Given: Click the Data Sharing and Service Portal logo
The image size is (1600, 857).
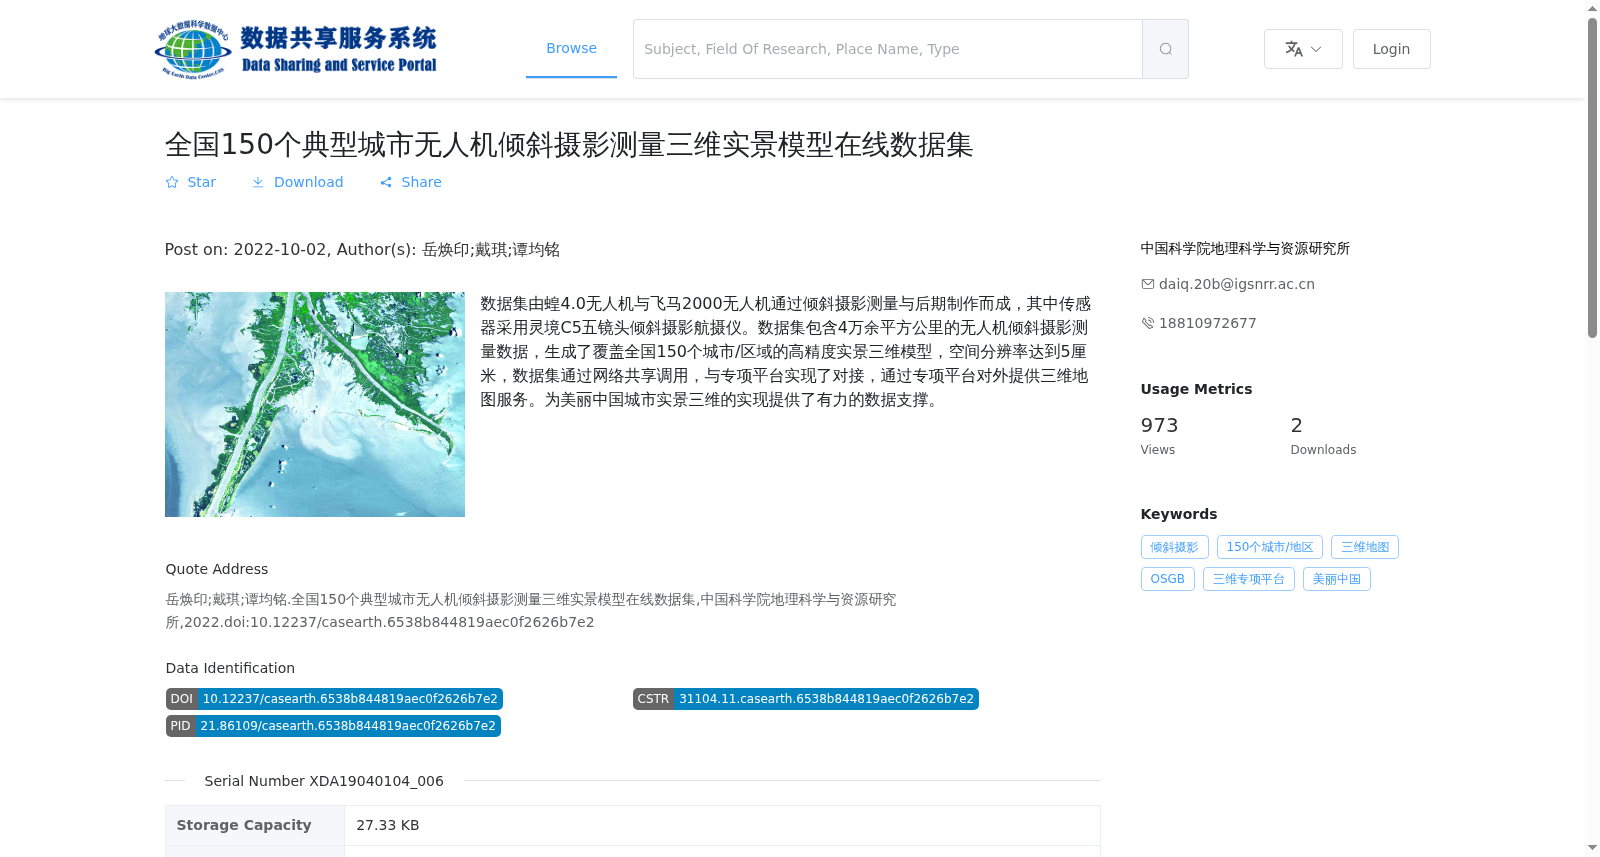Looking at the screenshot, I should pyautogui.click(x=296, y=49).
